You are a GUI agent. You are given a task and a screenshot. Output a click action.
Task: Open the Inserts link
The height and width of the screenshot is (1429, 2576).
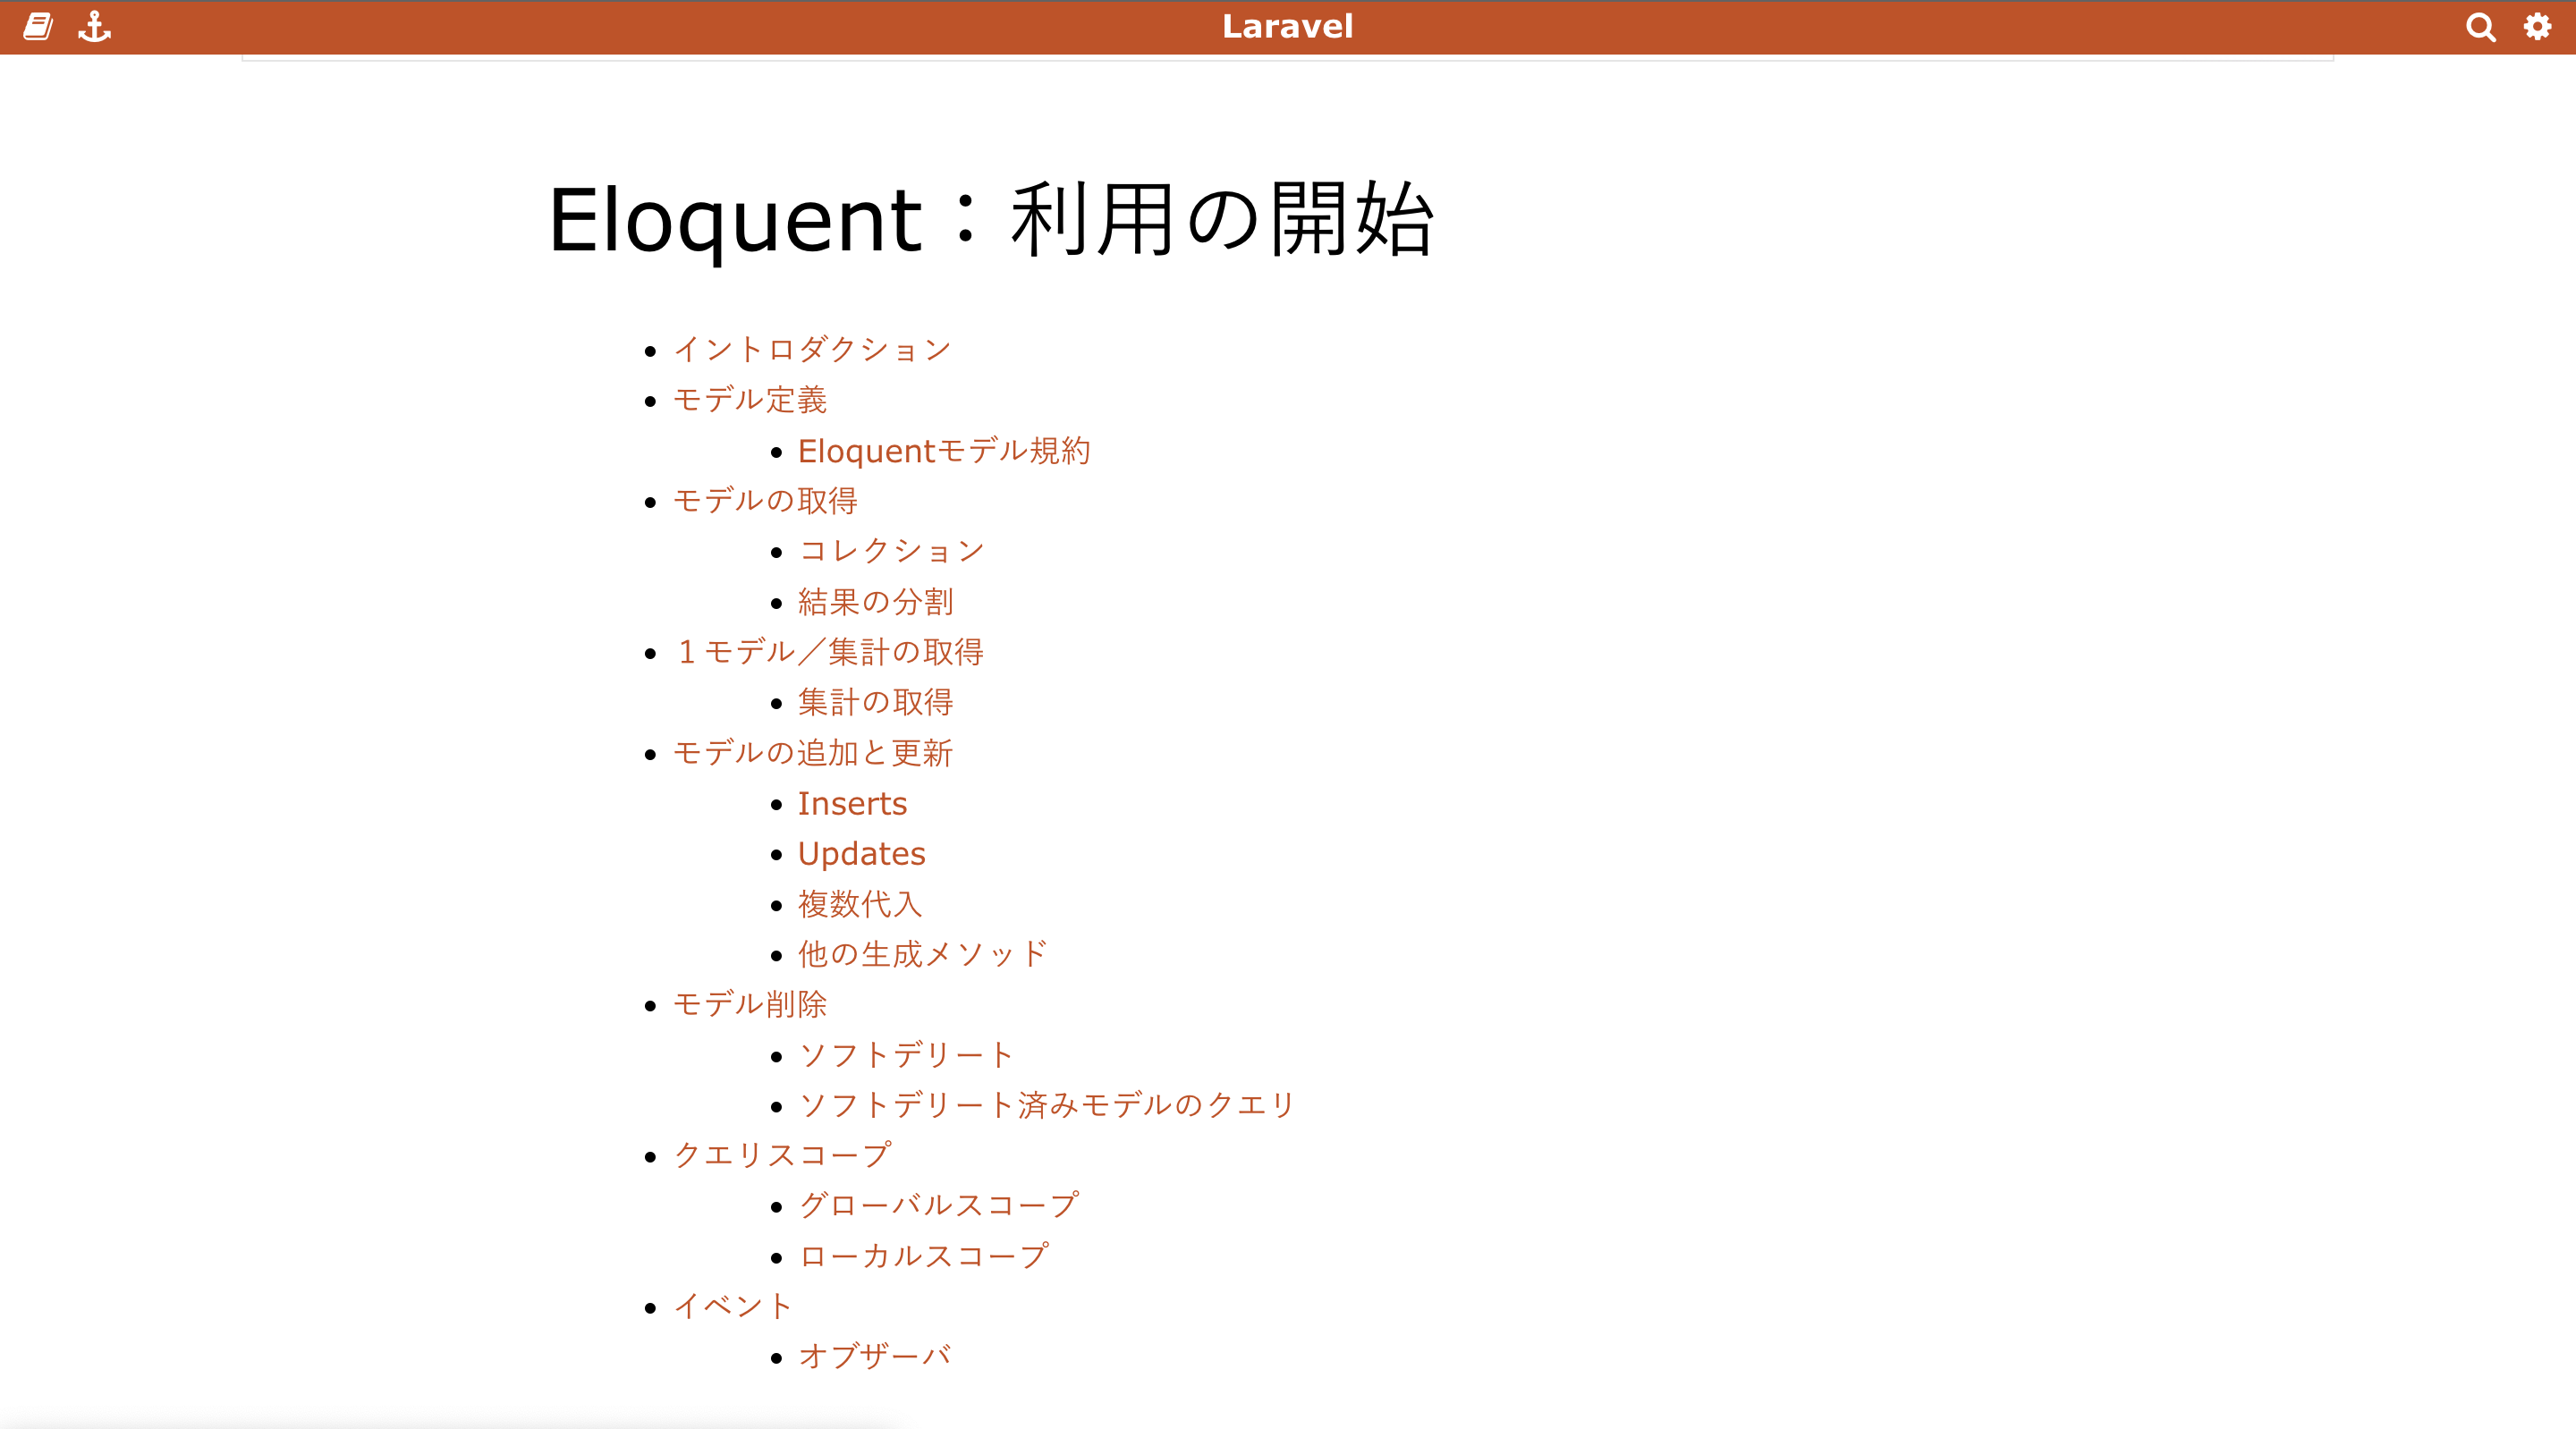pos(852,803)
